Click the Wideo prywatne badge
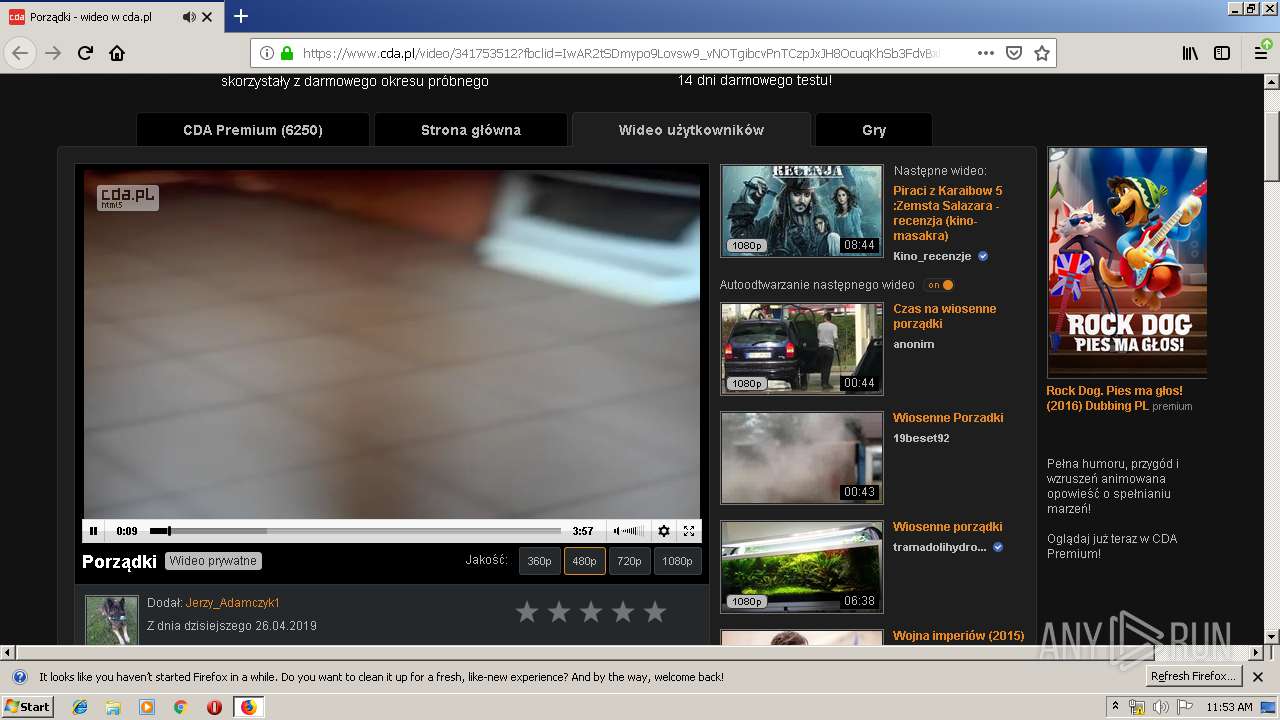1280x720 pixels. (213, 561)
